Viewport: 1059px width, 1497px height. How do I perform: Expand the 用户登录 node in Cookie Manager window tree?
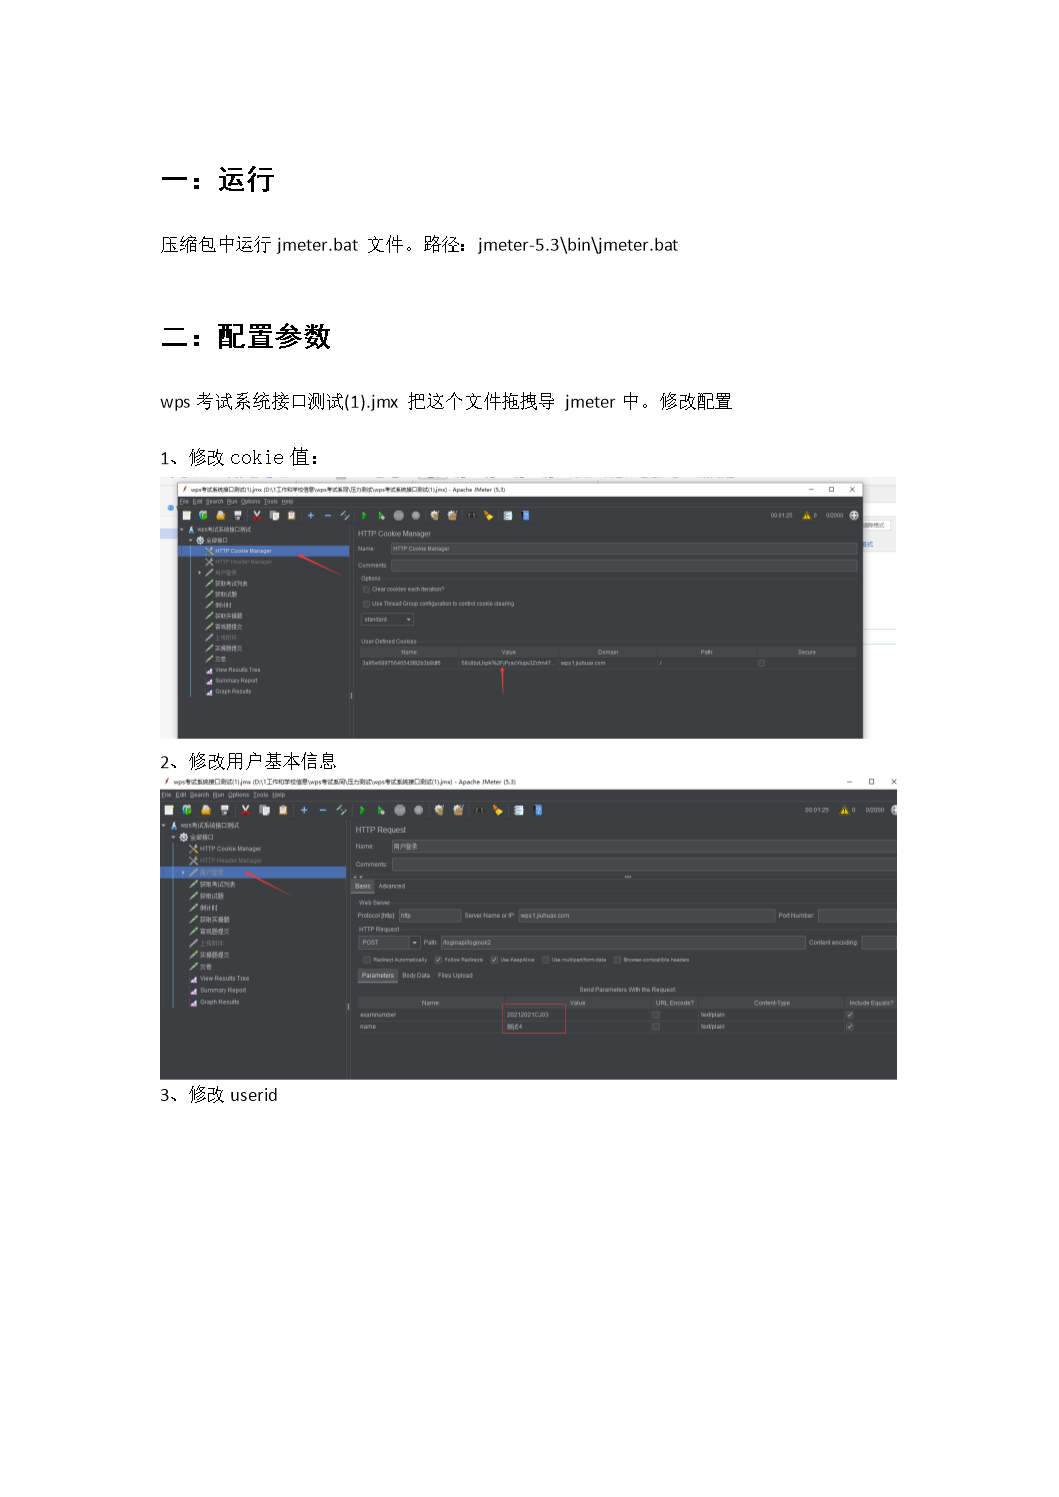point(200,573)
